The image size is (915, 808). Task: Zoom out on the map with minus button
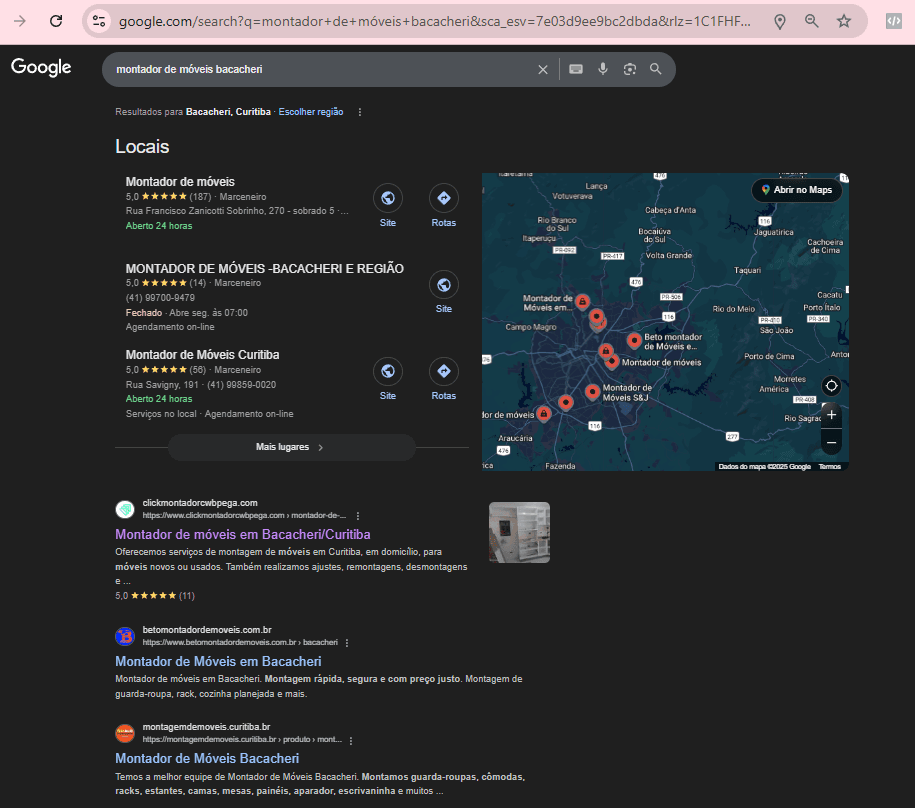point(831,441)
